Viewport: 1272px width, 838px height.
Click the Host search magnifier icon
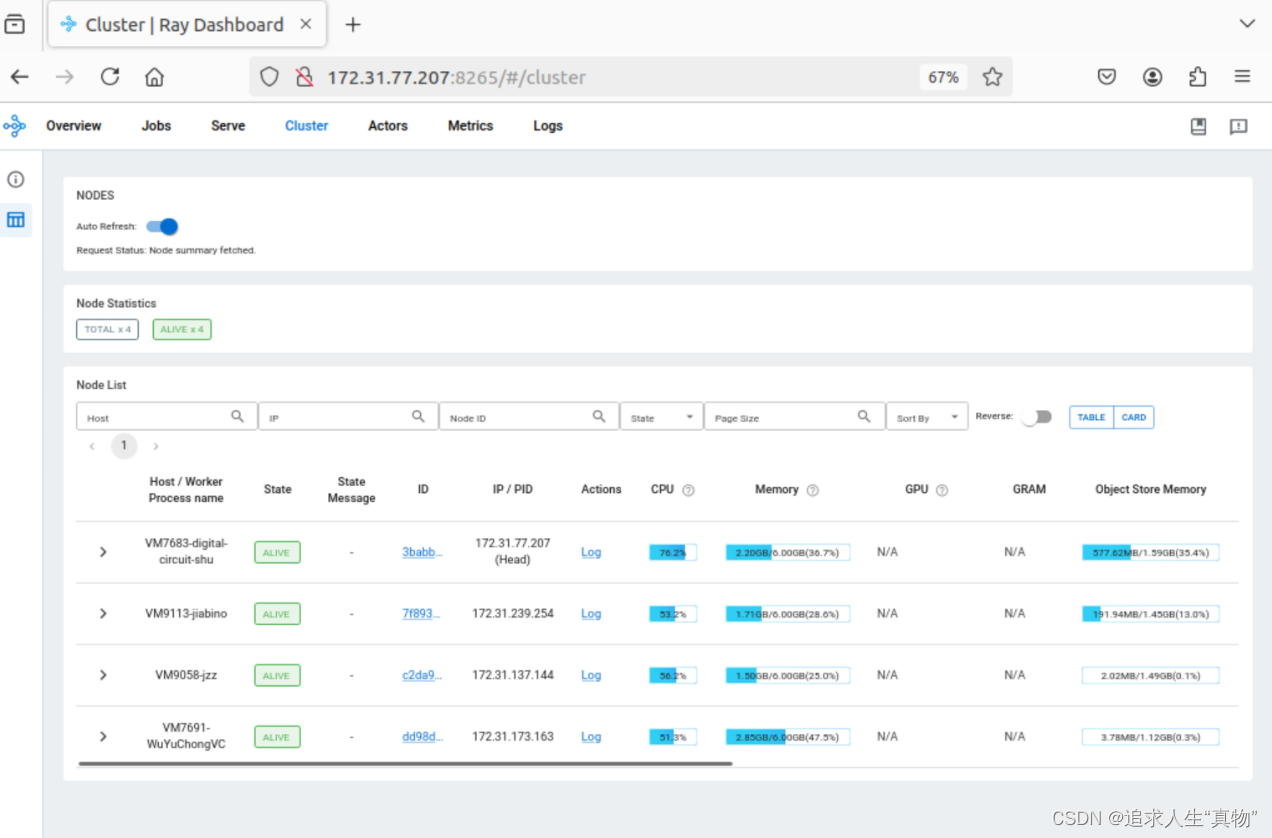pos(237,416)
